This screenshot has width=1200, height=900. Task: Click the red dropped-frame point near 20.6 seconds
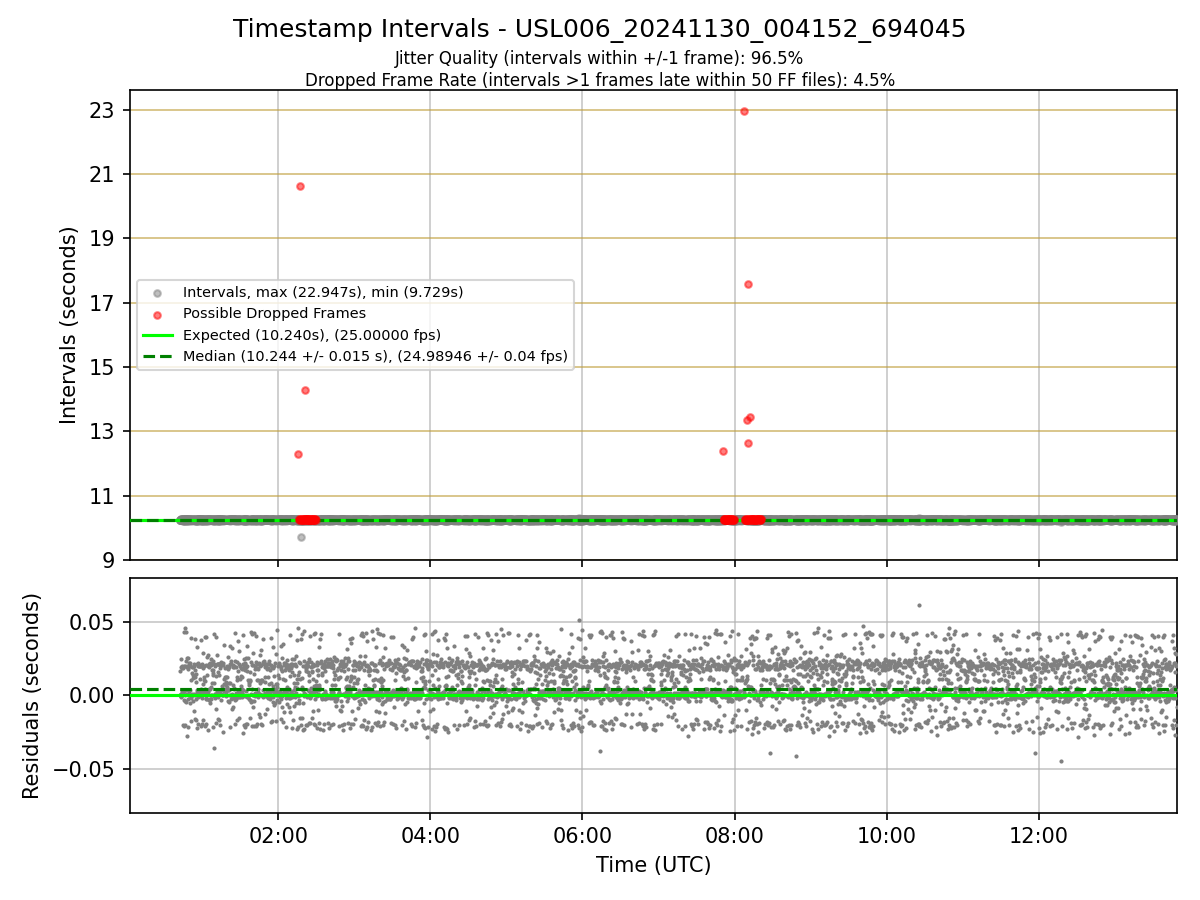pos(300,186)
